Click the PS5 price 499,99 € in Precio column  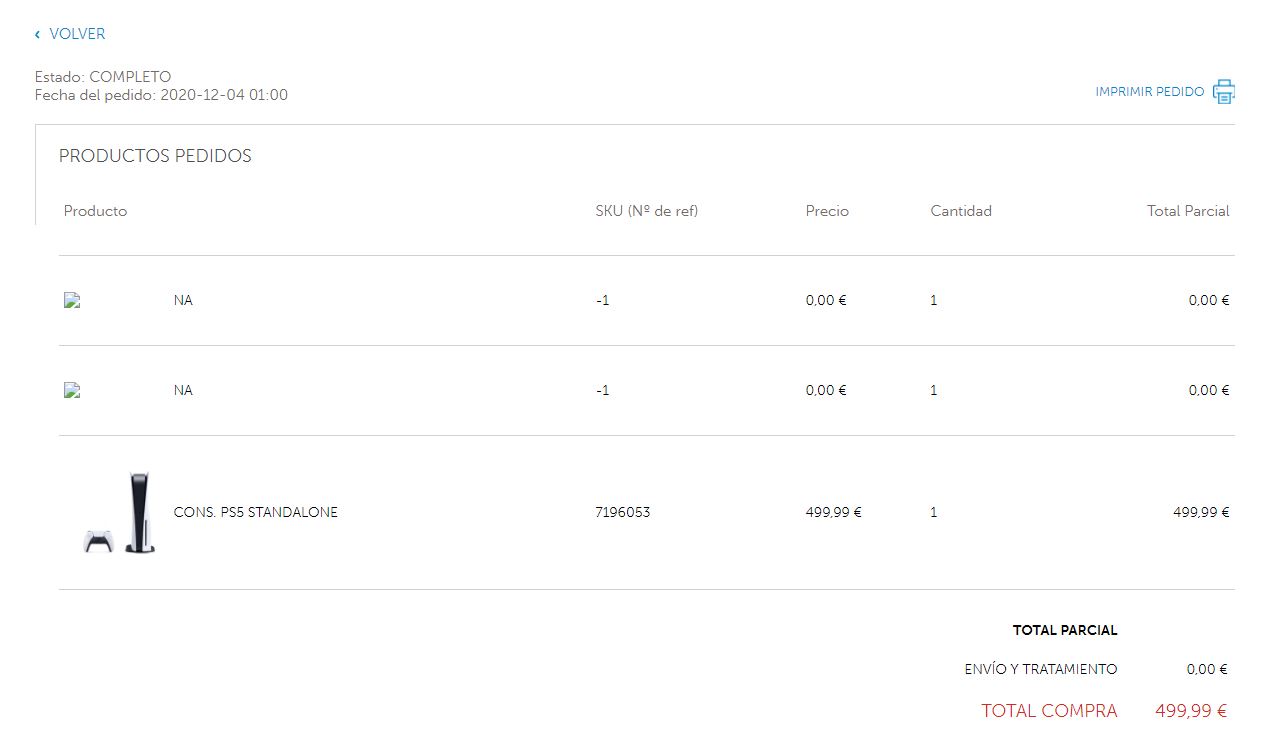coord(833,512)
